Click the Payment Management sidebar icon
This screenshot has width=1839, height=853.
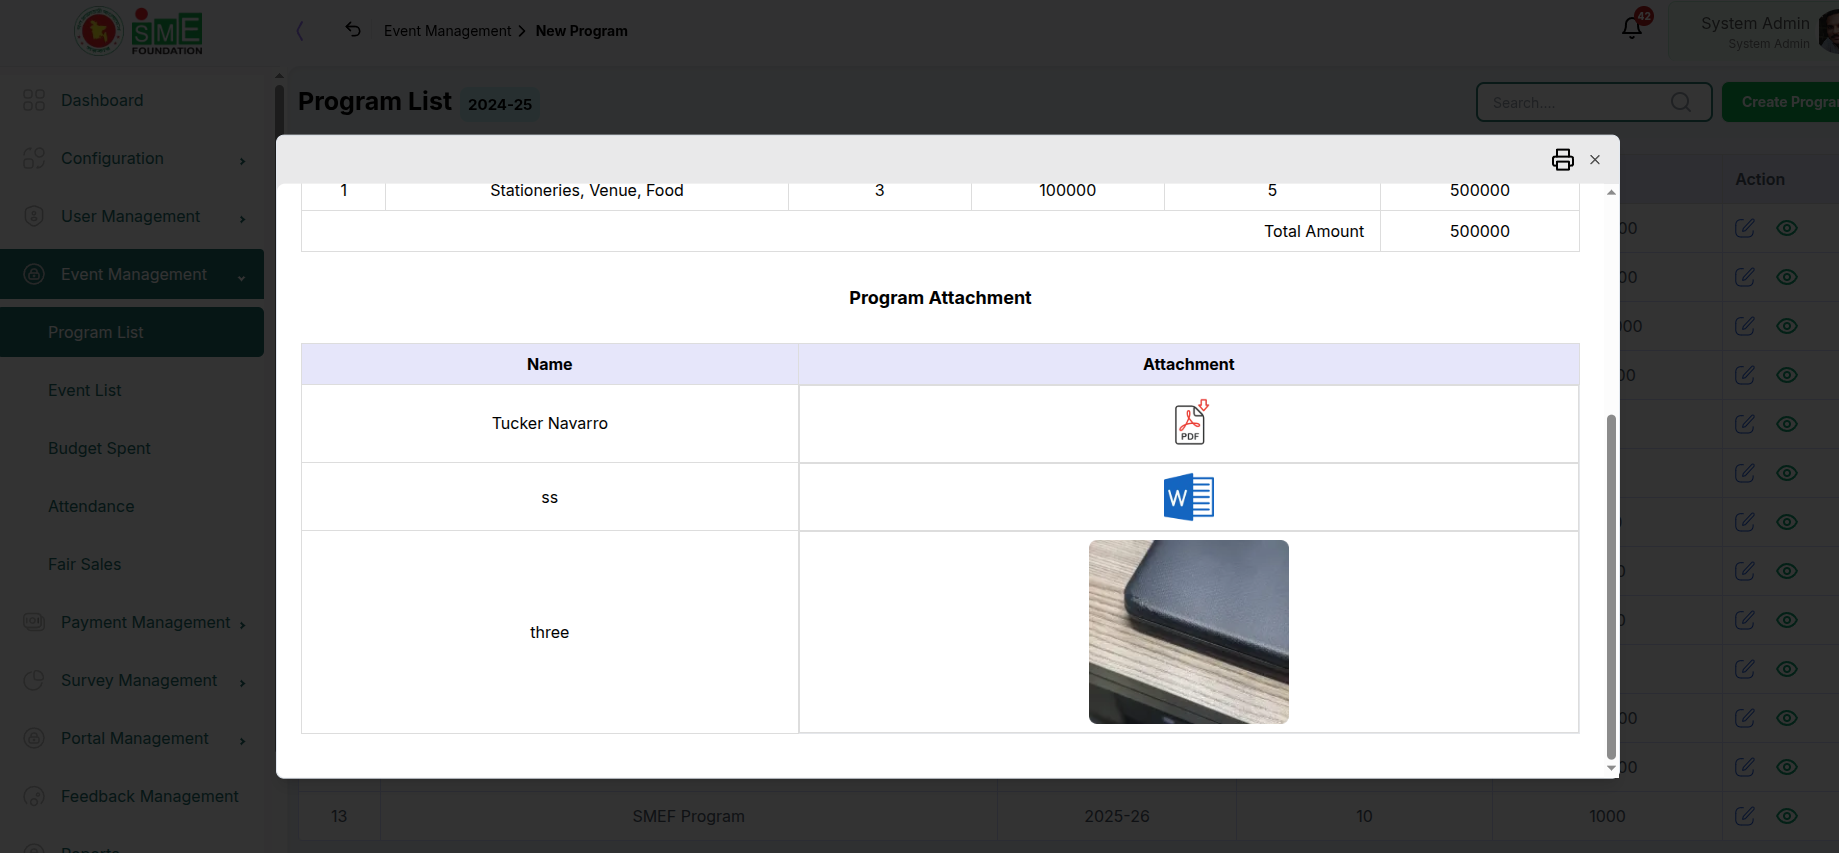coord(34,622)
